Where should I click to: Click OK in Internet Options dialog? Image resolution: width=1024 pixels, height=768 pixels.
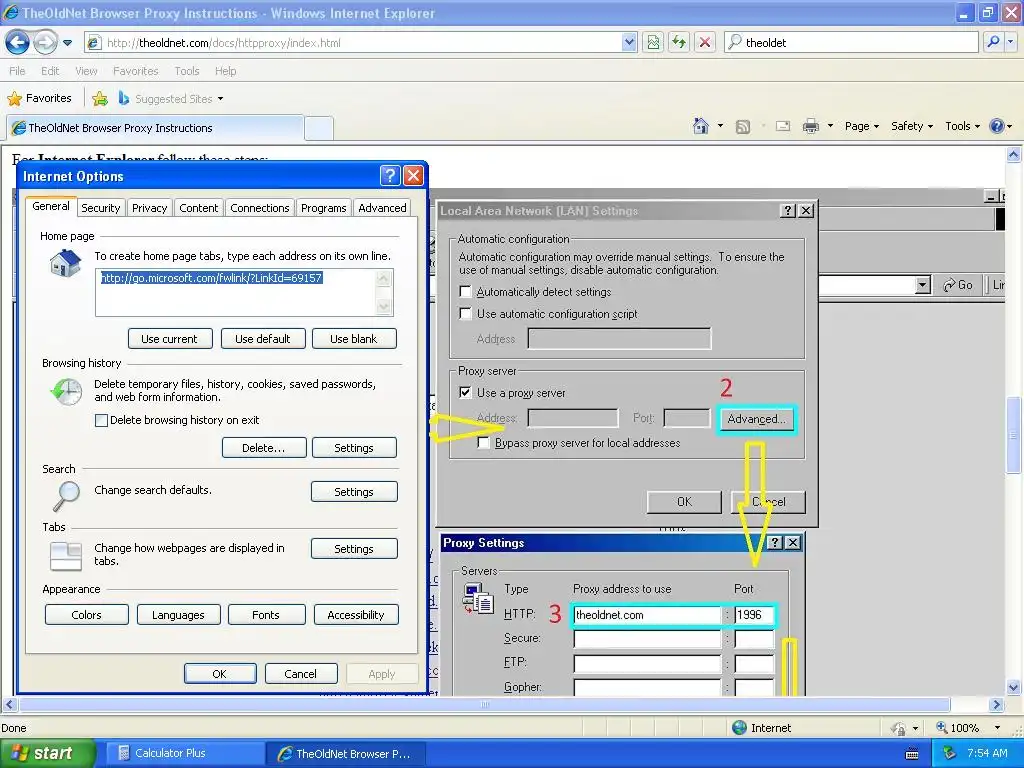220,674
